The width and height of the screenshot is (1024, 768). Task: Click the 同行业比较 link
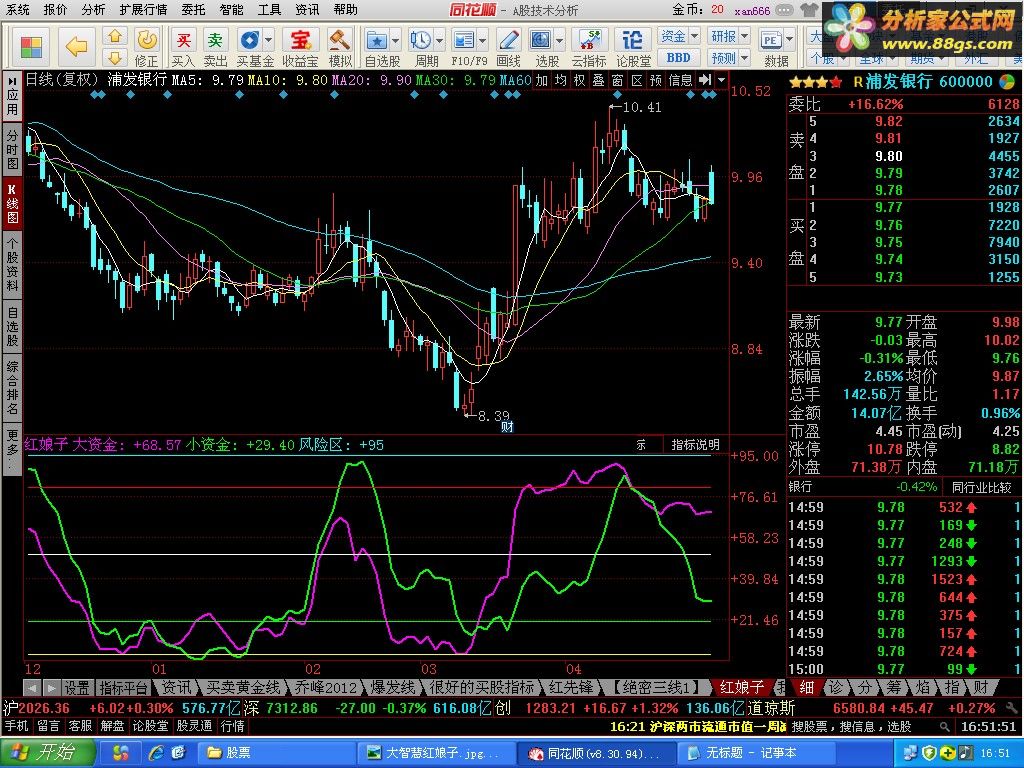(x=982, y=487)
